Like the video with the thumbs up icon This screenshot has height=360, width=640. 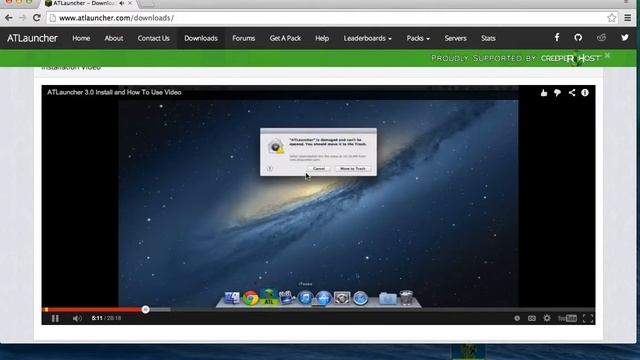[544, 93]
